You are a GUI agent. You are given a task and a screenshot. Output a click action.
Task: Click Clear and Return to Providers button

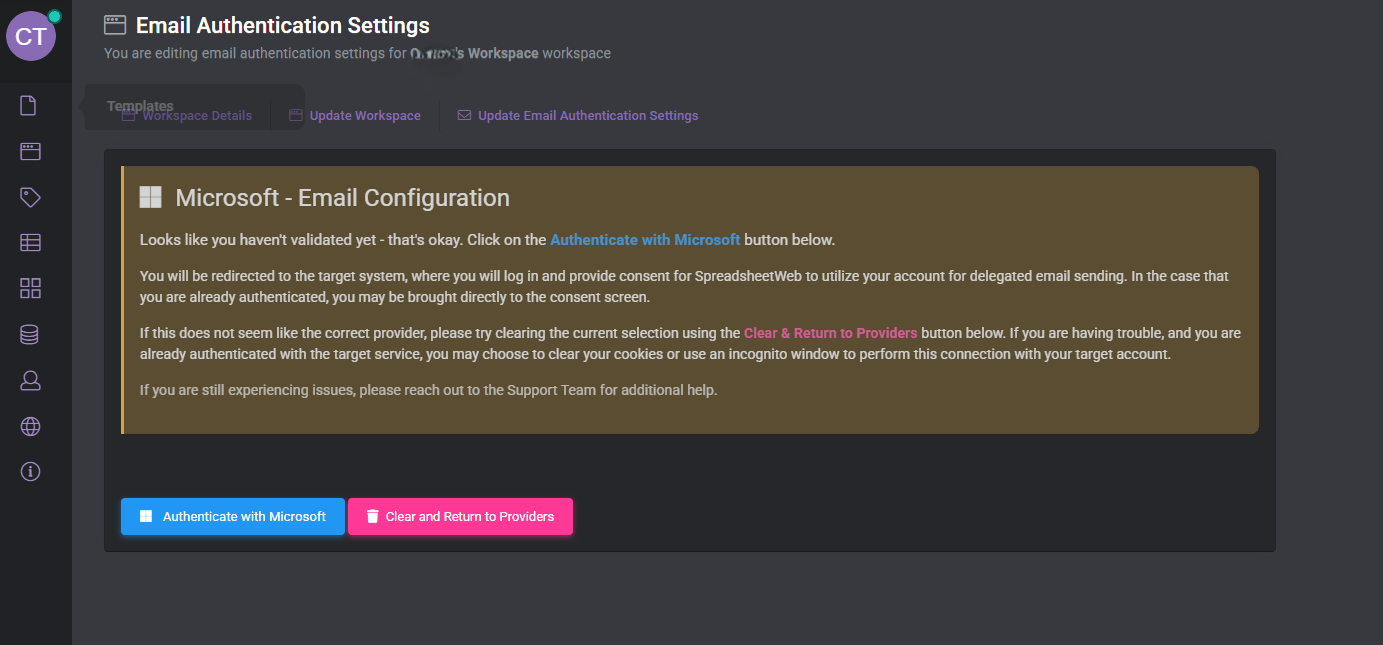point(460,517)
